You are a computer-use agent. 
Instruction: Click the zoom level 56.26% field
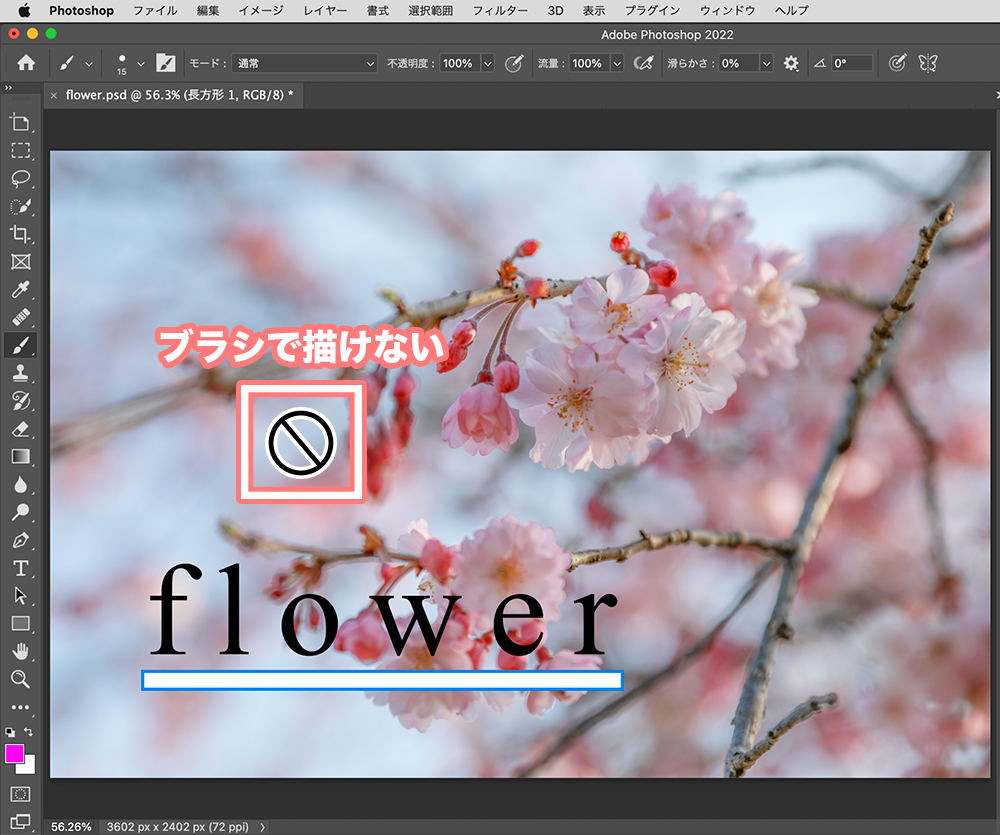tap(71, 827)
